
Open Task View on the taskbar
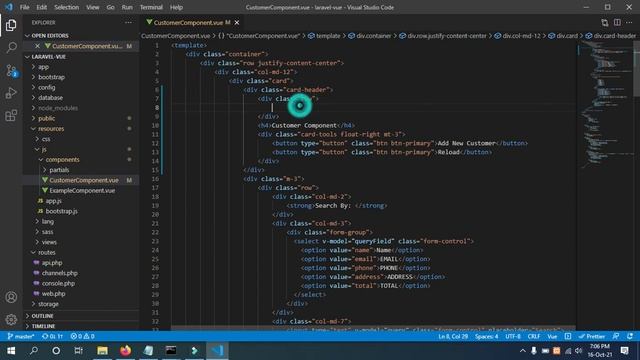pos(78,351)
